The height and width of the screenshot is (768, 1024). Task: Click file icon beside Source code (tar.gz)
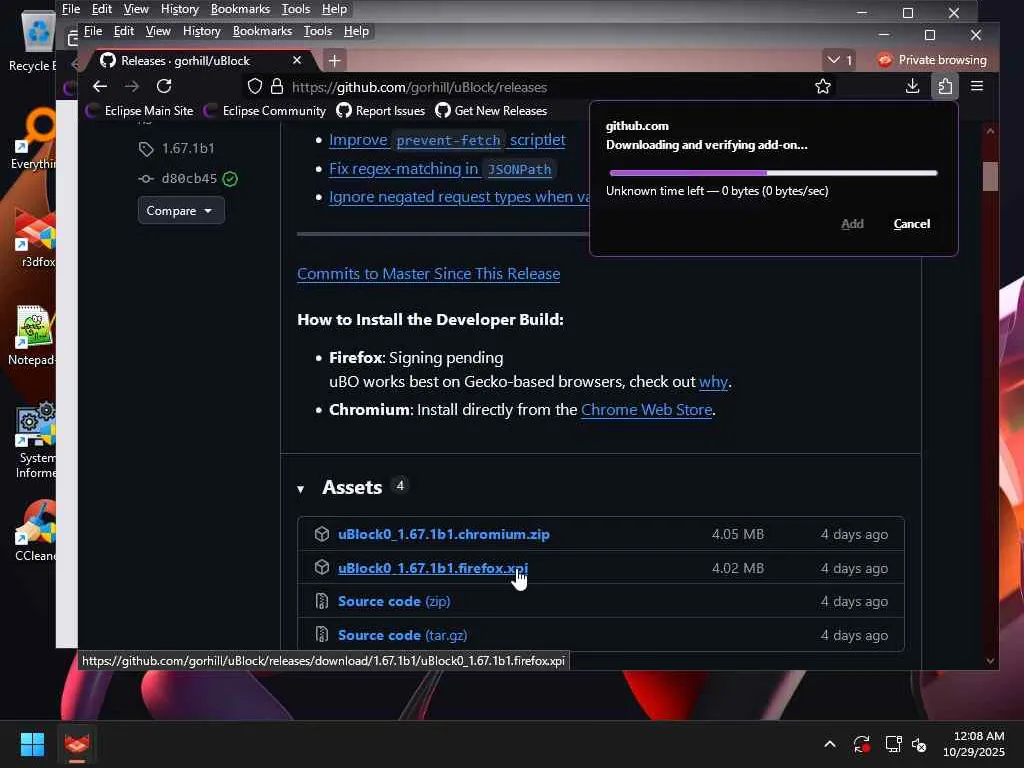point(321,634)
